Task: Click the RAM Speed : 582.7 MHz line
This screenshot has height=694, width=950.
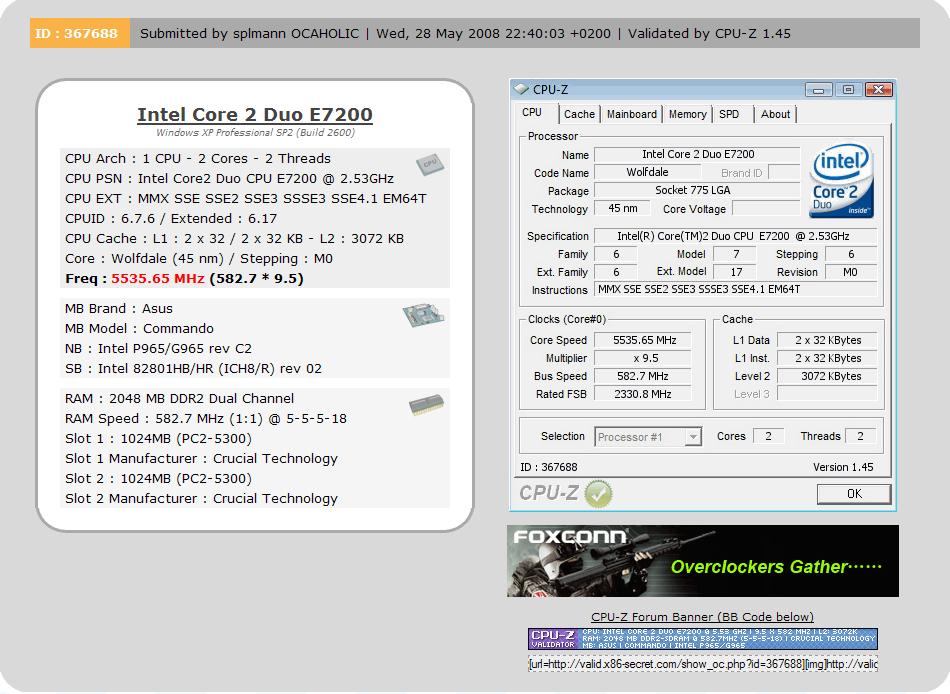Action: 206,419
